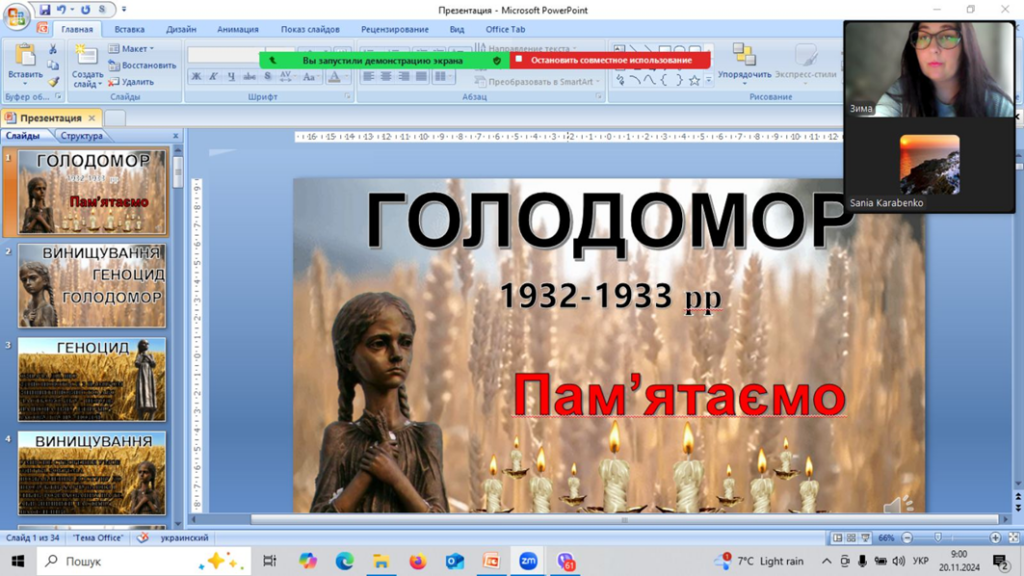Expand the Создать слайд dropdown arrow
The image size is (1024, 576).
click(98, 85)
